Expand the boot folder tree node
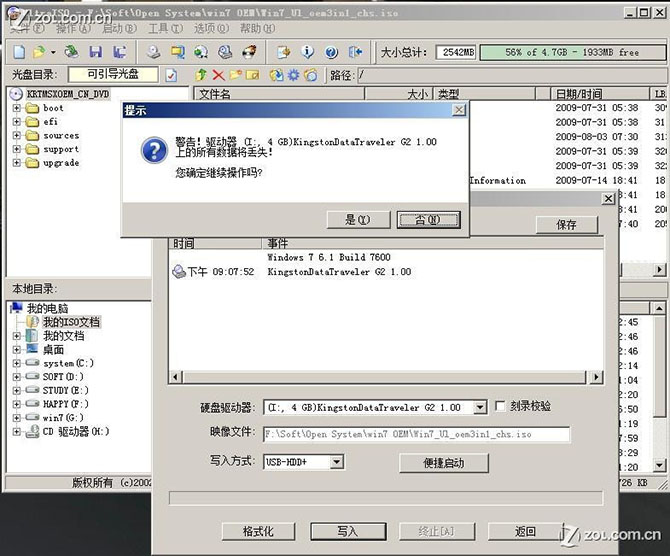670x556 pixels. (x=17, y=108)
